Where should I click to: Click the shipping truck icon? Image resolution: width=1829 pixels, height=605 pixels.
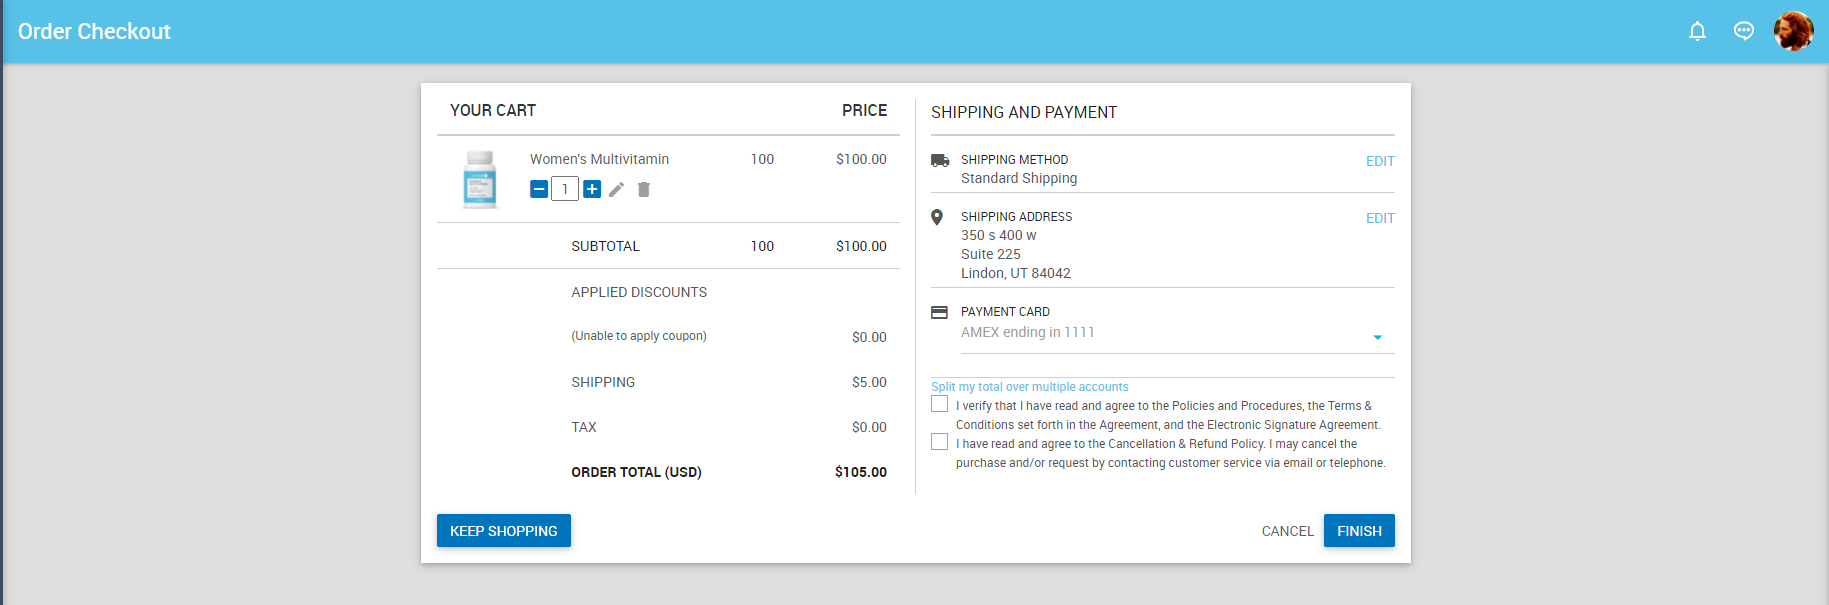click(x=940, y=160)
